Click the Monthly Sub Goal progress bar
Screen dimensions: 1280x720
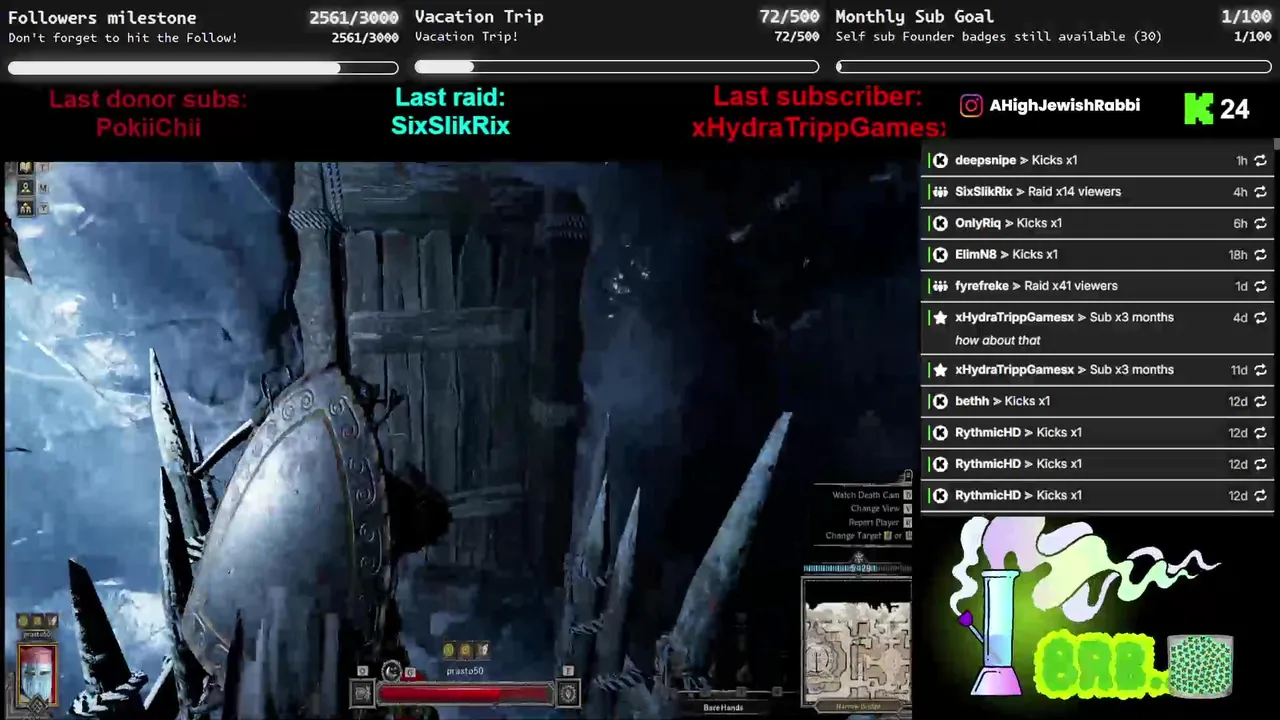(1054, 67)
